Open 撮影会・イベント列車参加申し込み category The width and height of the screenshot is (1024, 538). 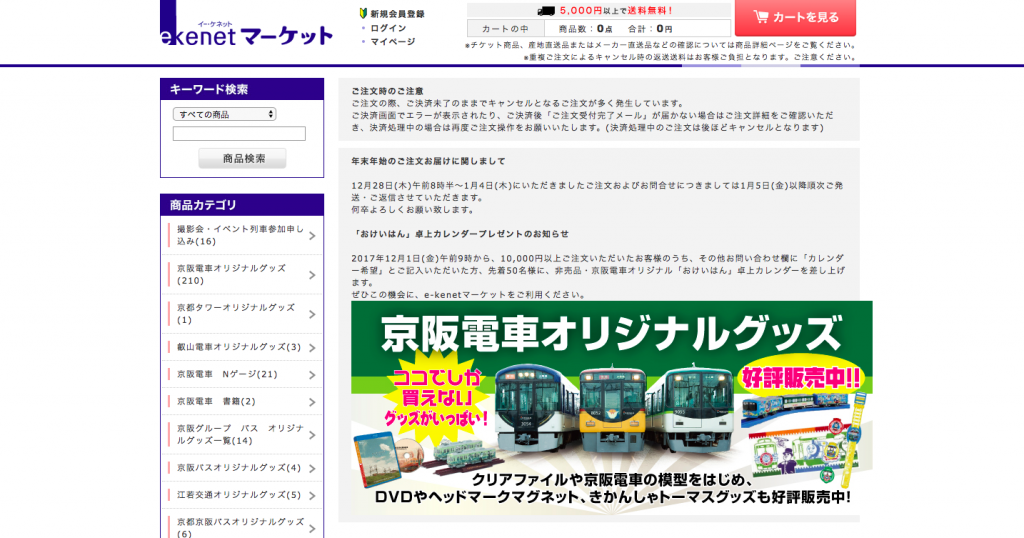pyautogui.click(x=237, y=235)
